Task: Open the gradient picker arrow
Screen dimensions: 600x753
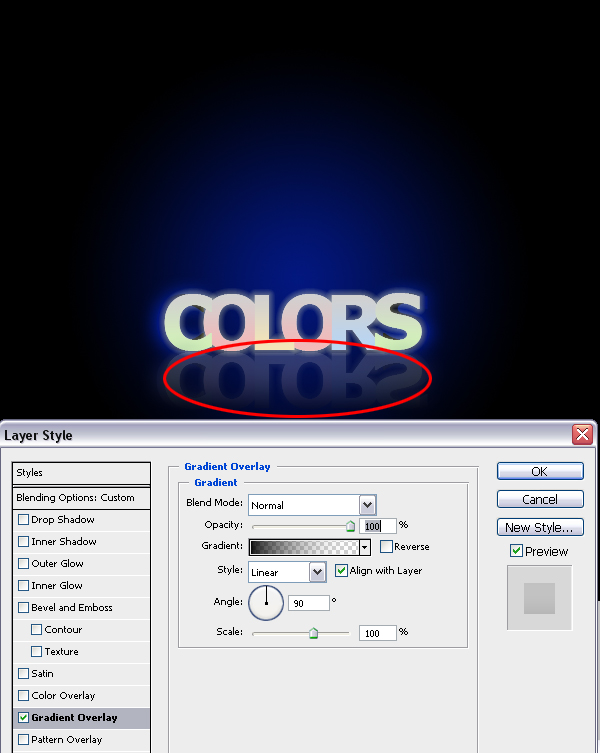Action: pos(365,547)
